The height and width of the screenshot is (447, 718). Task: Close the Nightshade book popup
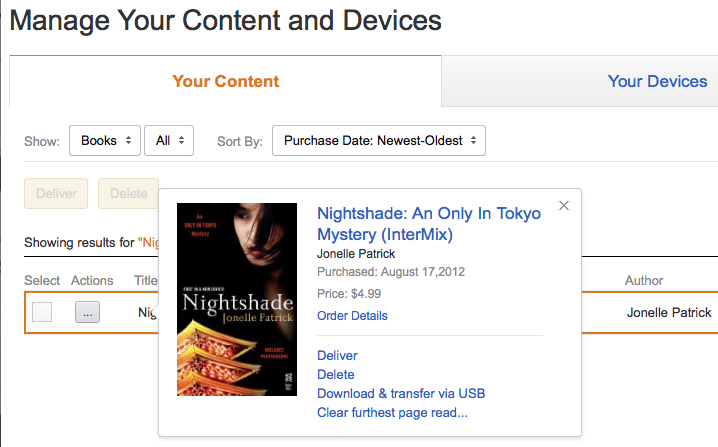[564, 206]
